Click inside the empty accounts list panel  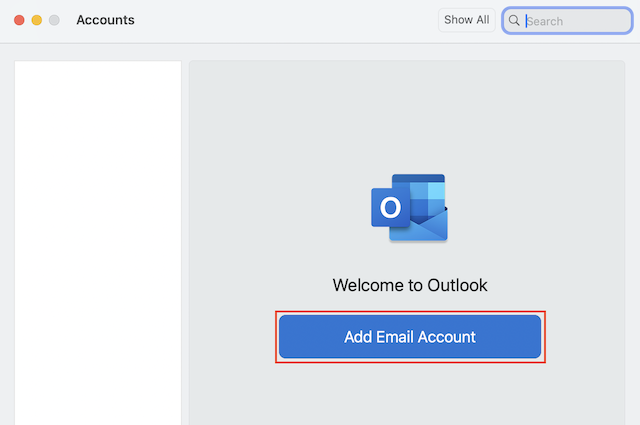click(x=98, y=243)
